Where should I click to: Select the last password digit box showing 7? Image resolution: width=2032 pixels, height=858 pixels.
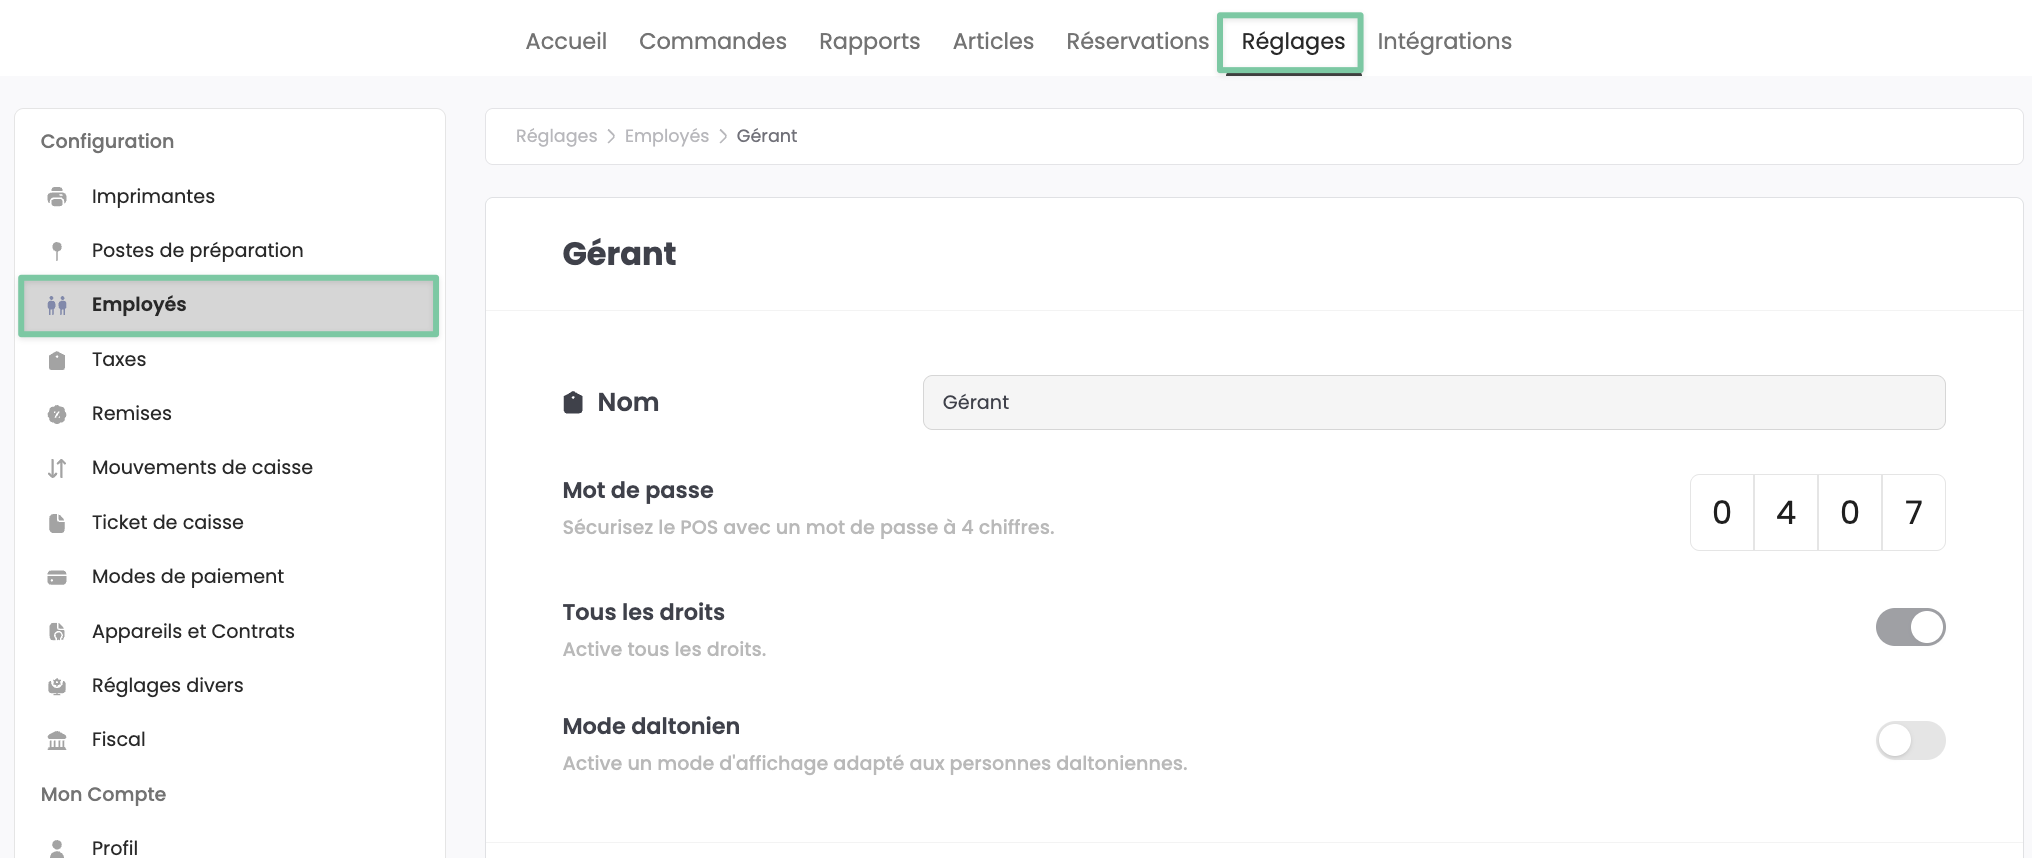pos(1913,513)
